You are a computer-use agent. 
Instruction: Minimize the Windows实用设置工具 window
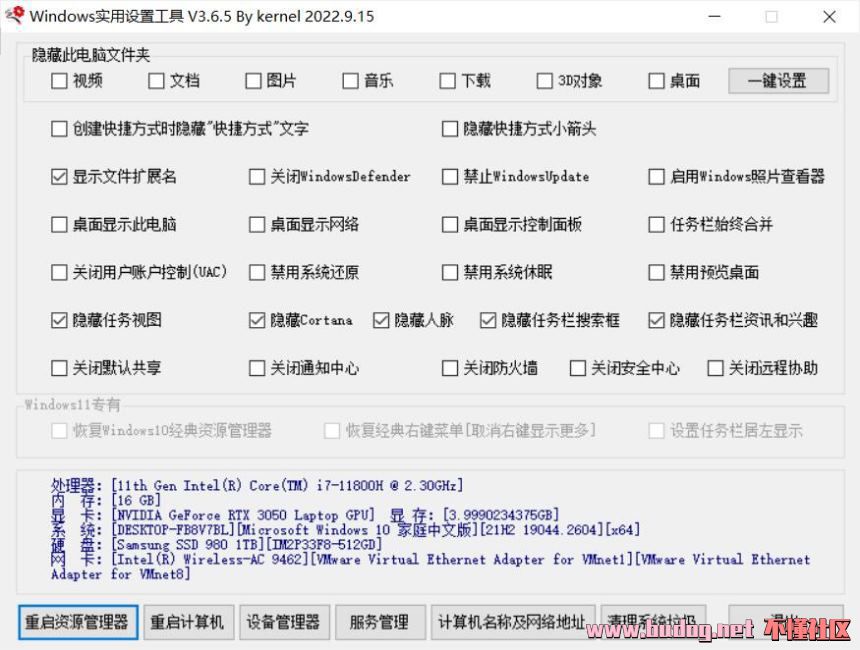click(x=715, y=16)
